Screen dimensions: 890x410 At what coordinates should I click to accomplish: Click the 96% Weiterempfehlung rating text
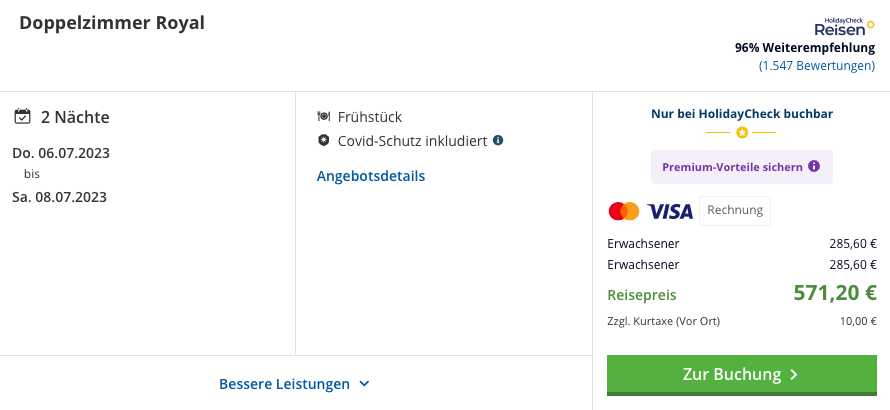point(805,48)
